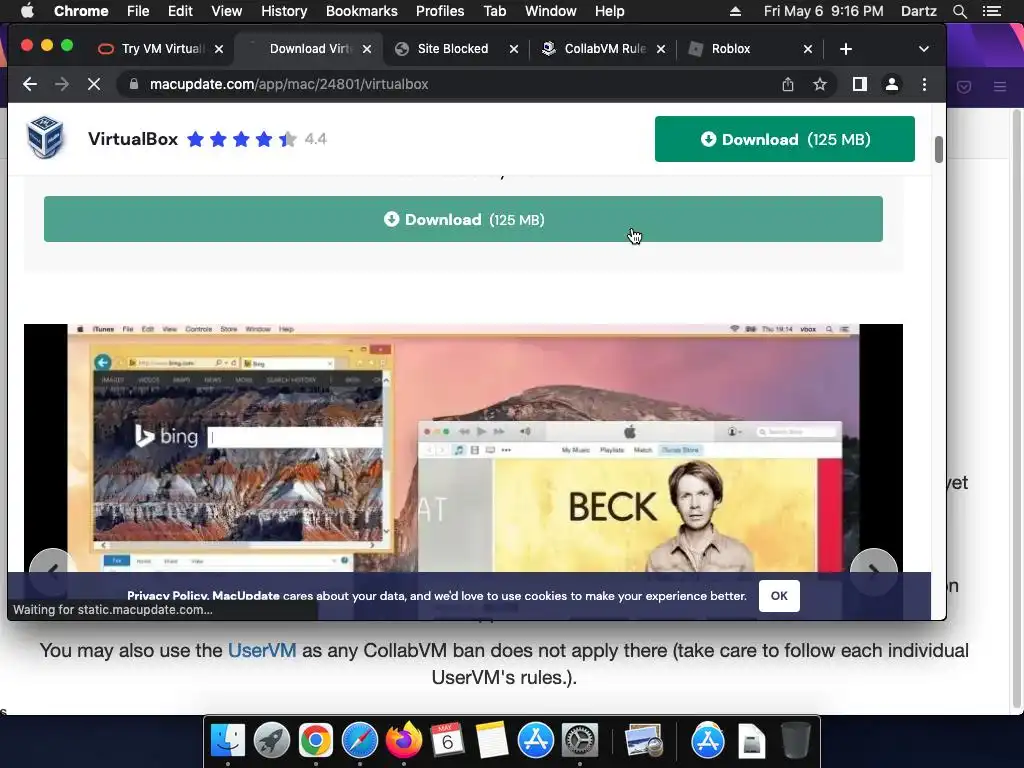The height and width of the screenshot is (768, 1024).
Task: Open the Profiles menu
Action: pos(440,11)
